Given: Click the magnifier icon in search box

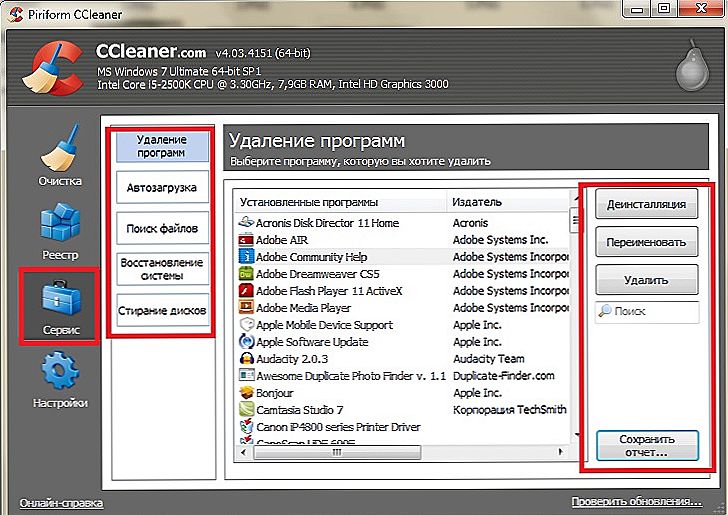Looking at the screenshot, I should pos(604,311).
